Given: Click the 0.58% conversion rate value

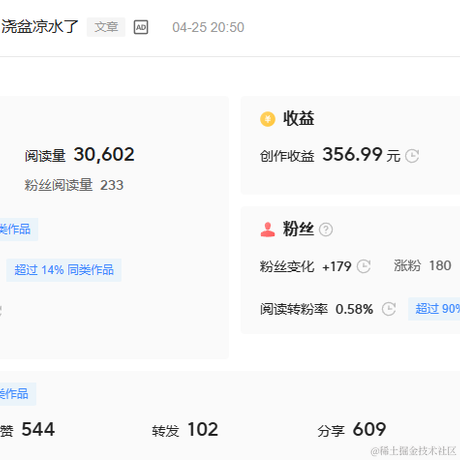Looking at the screenshot, I should [x=354, y=309].
